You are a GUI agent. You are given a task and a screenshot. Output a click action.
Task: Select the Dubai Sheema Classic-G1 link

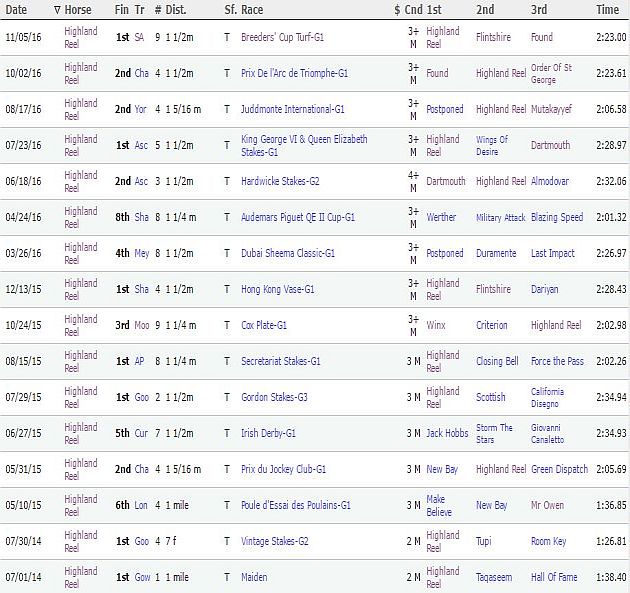click(x=288, y=253)
